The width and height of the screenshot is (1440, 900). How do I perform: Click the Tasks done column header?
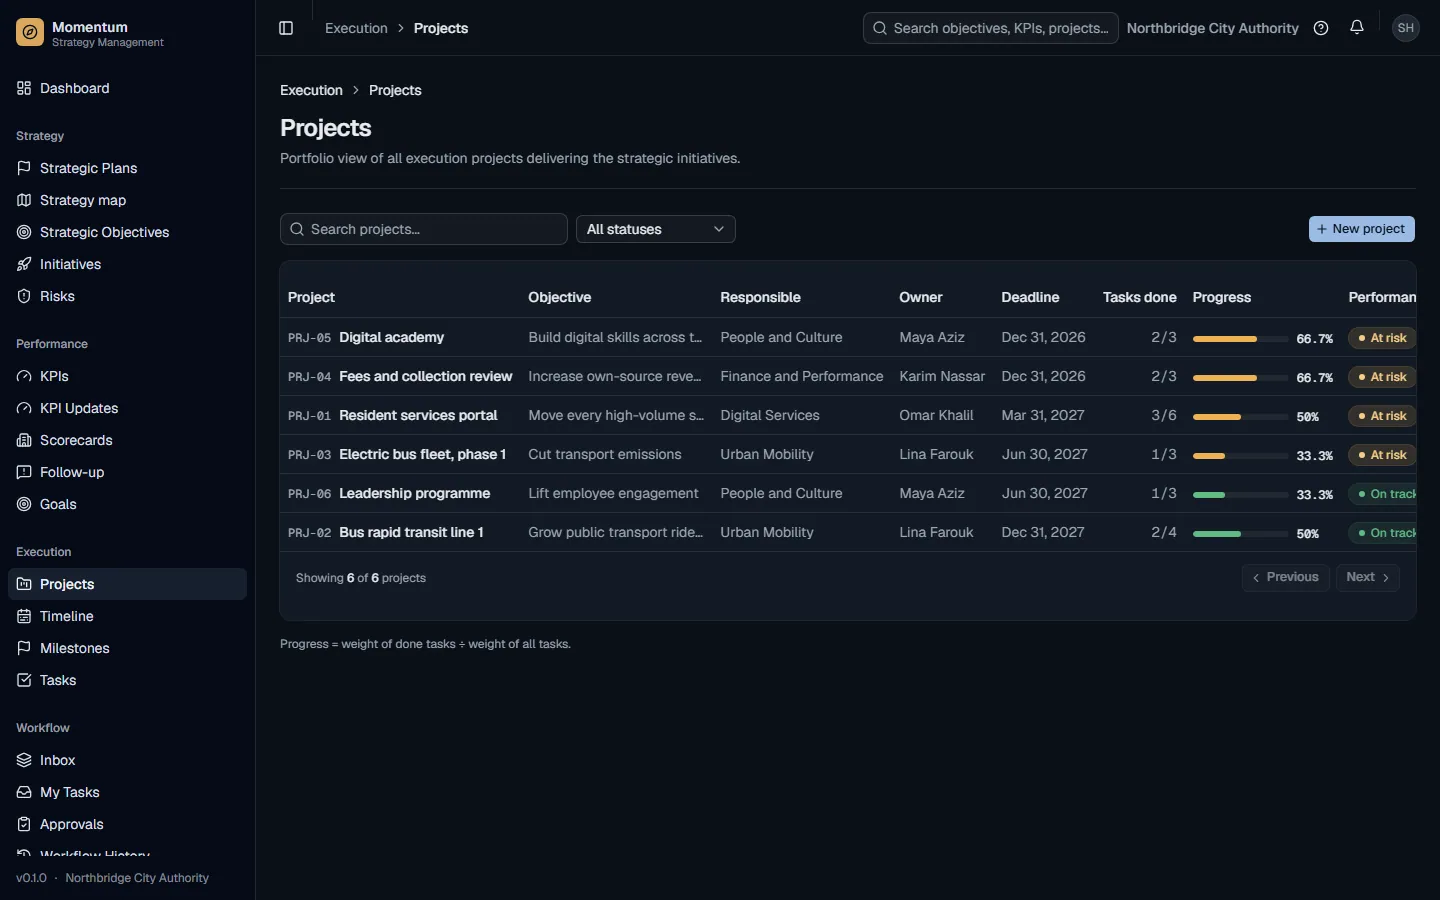[x=1139, y=297]
